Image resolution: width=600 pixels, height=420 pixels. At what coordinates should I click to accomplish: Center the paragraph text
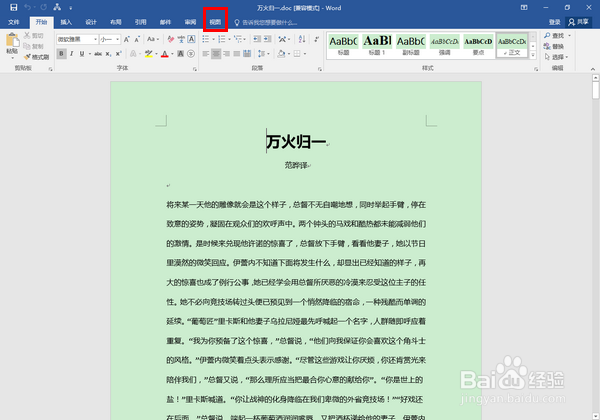click(216, 54)
